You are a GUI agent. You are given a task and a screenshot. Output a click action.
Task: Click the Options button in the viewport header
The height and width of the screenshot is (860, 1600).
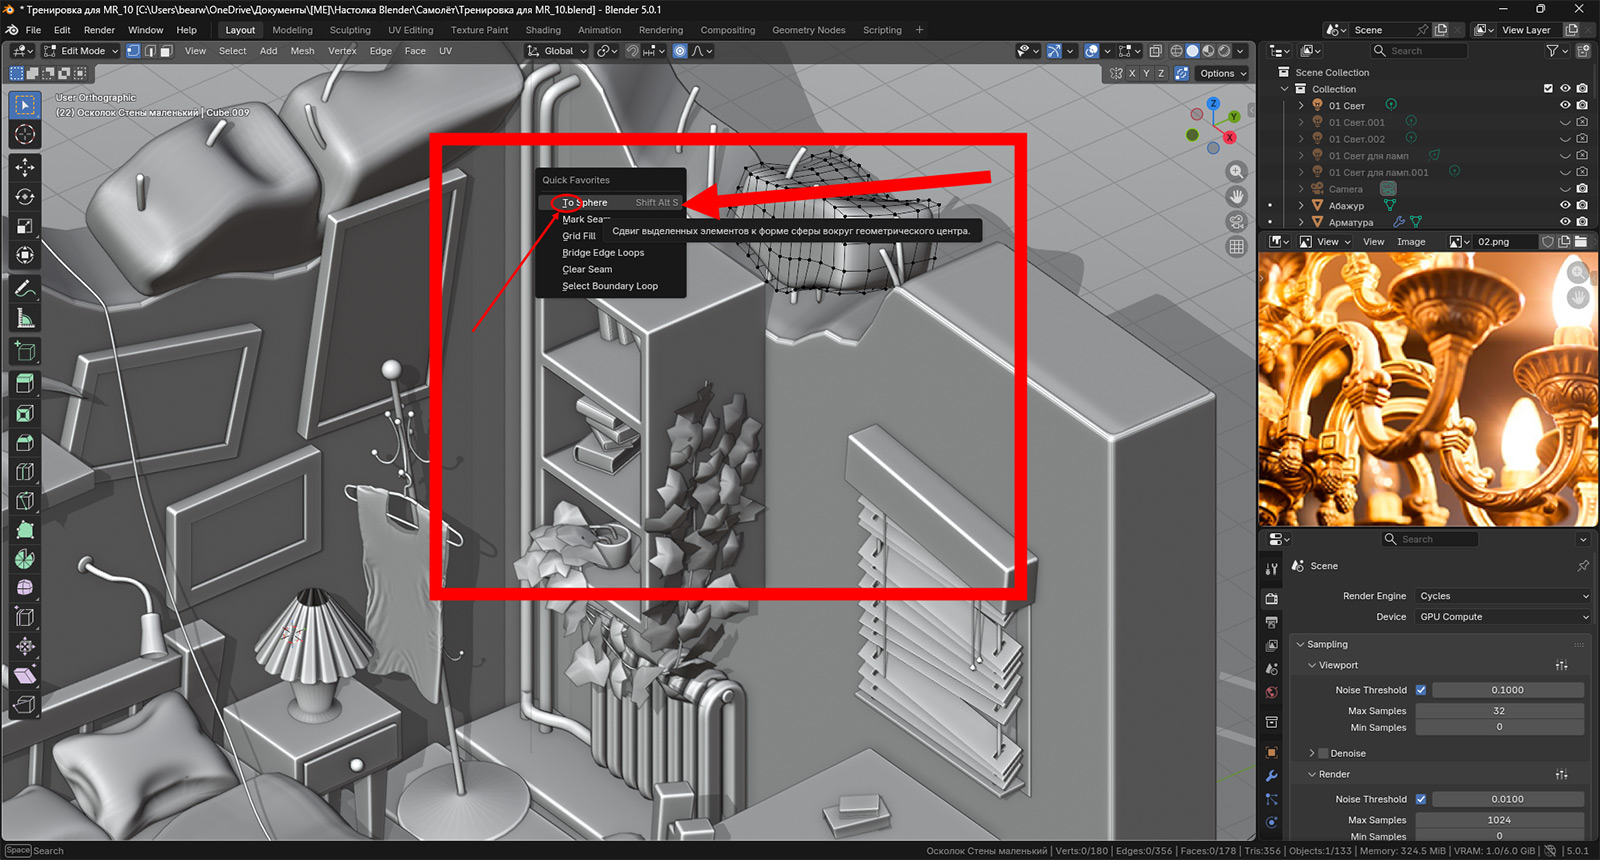pos(1223,73)
